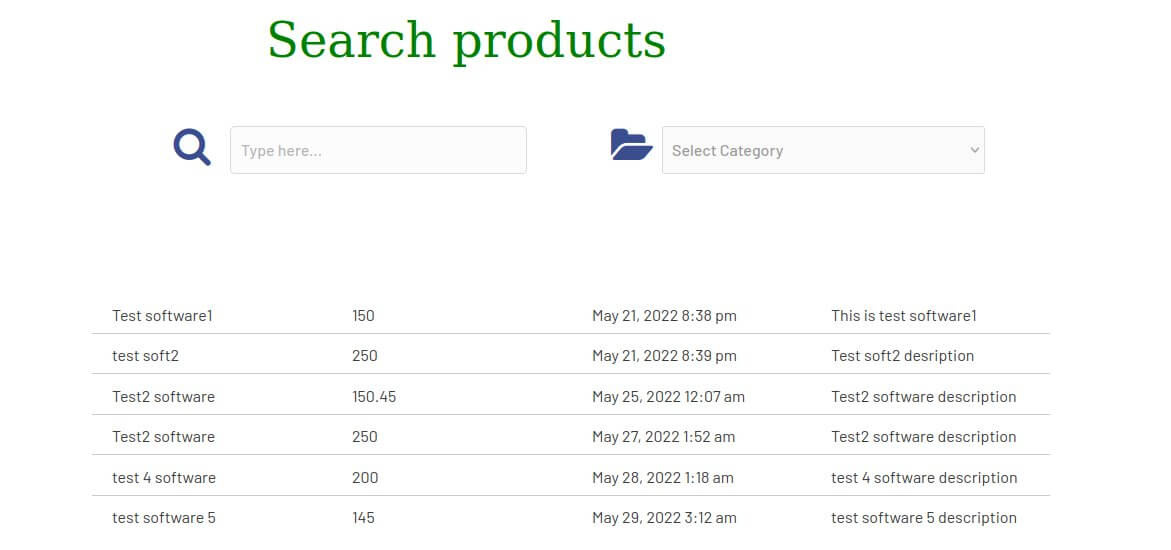Click "Test soft2 desription" text
Screen dimensions: 1171x550
(x=902, y=356)
